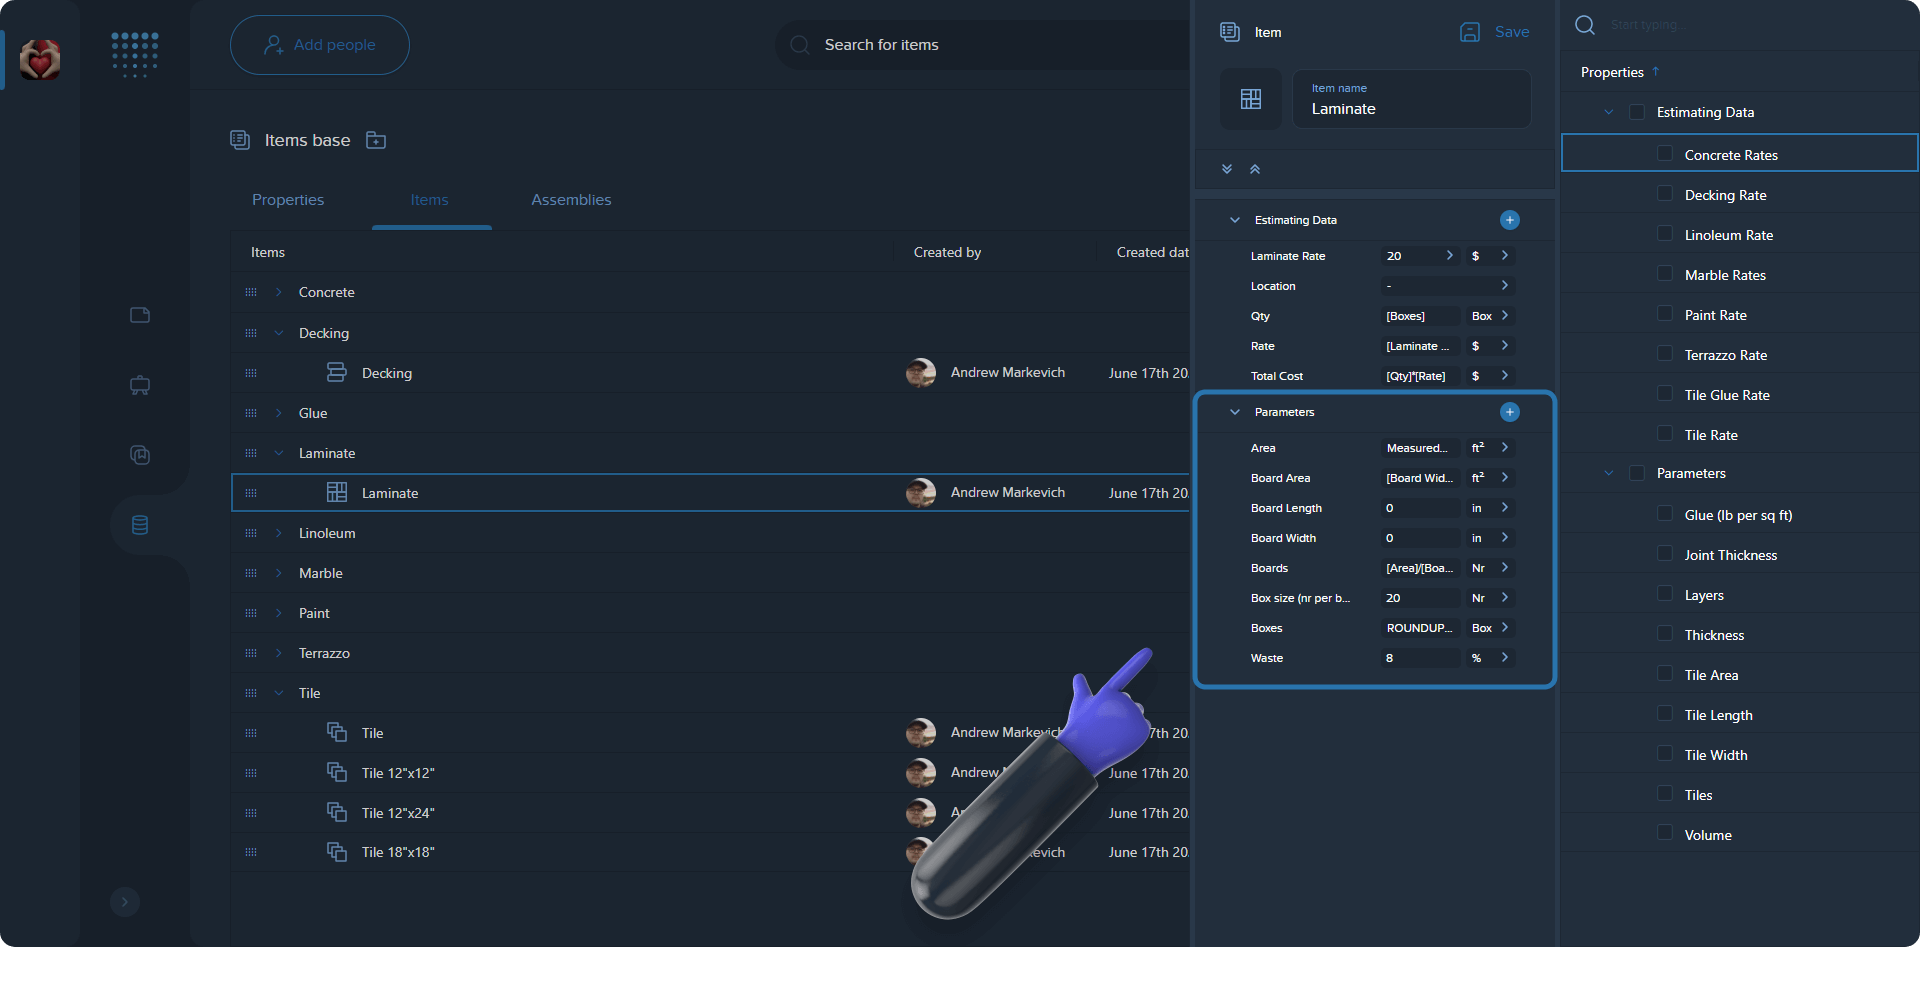Collapse Estimating Data section in Item panel
1920x997 pixels.
tap(1235, 220)
